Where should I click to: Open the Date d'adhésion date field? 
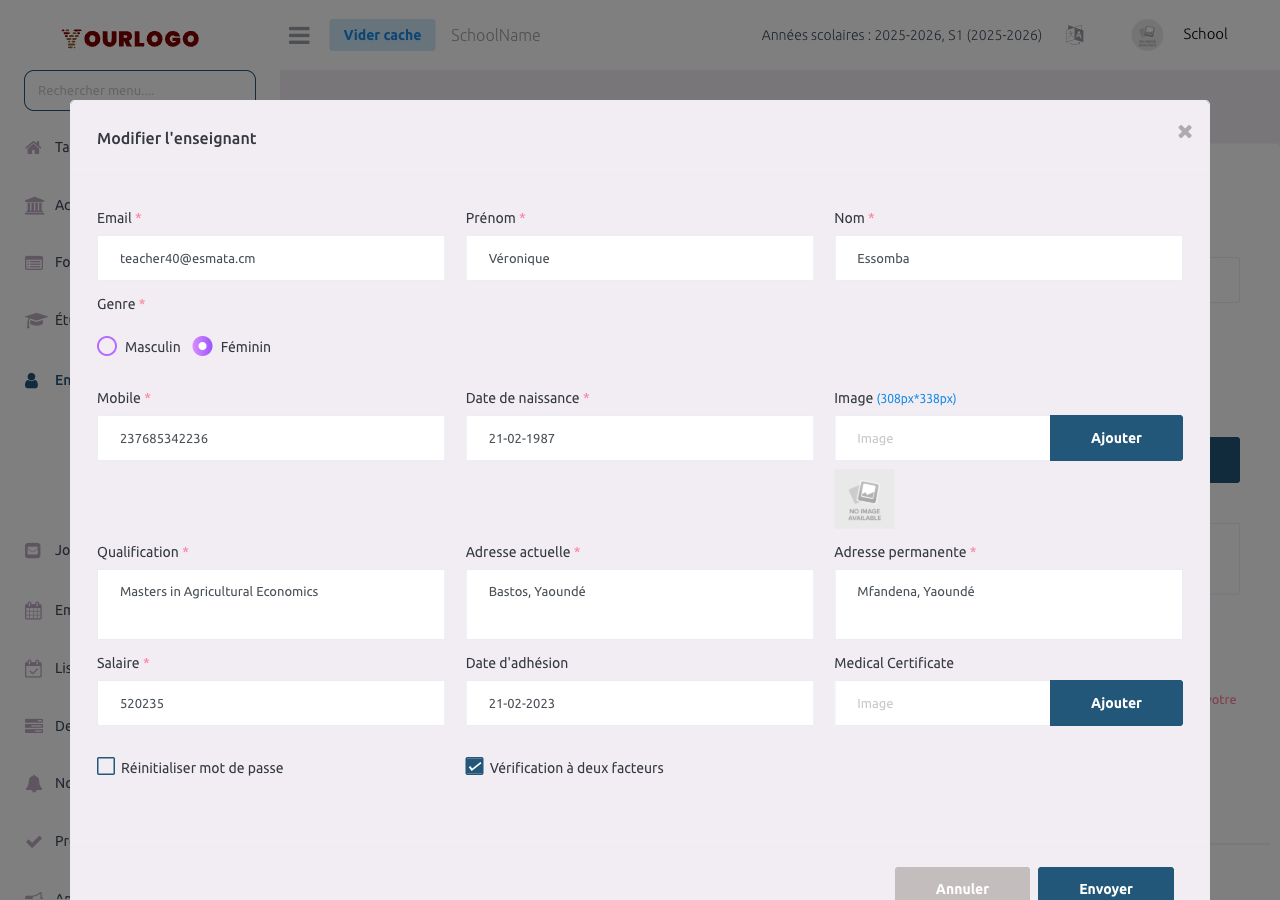(639, 703)
